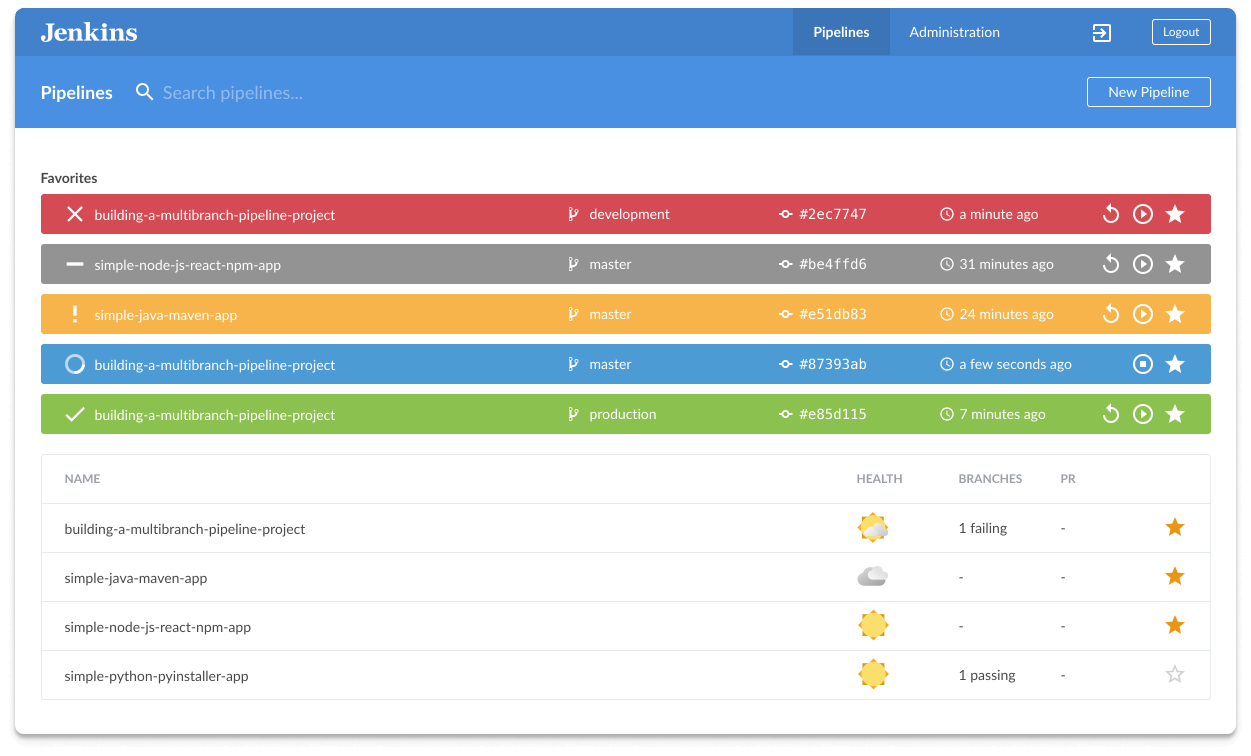Click simple-node-js-react-npm-app sunny health icon
Screen dimensions: 1251x756
873,626
